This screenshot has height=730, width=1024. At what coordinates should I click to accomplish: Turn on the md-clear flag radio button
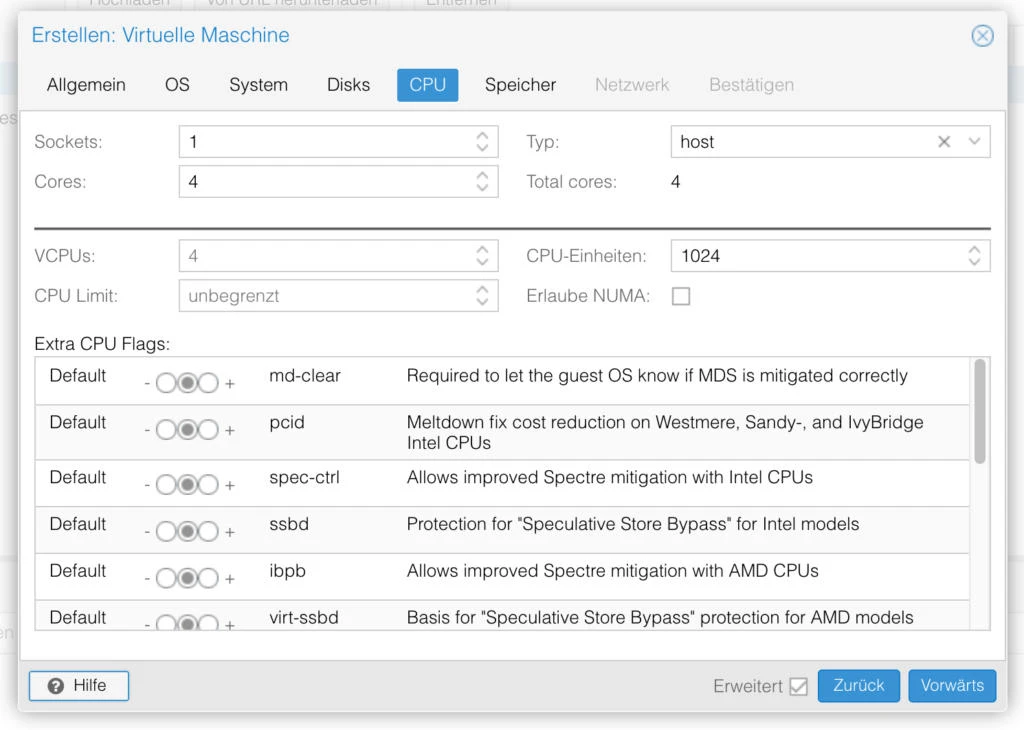[208, 383]
